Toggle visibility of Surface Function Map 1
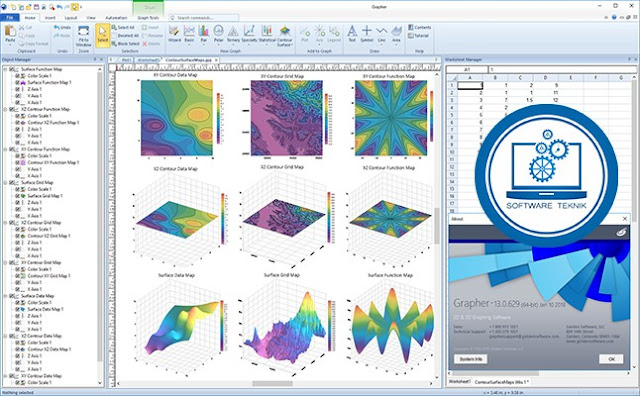This screenshot has width=640, height=396. (x=18, y=82)
